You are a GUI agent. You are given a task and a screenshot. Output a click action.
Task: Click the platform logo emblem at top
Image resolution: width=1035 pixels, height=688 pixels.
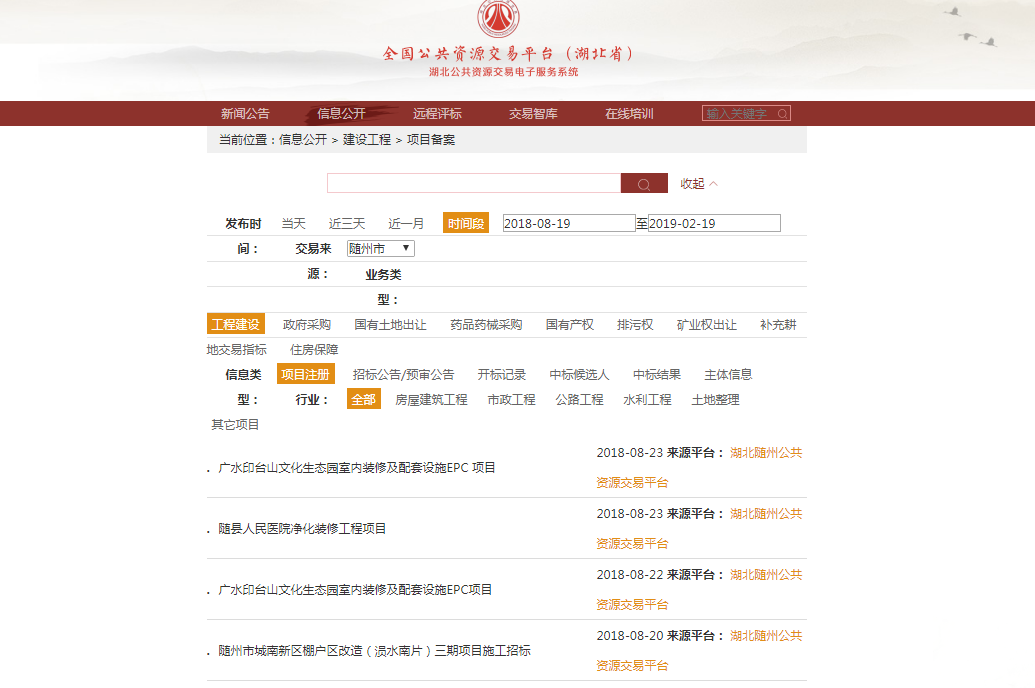[x=497, y=20]
